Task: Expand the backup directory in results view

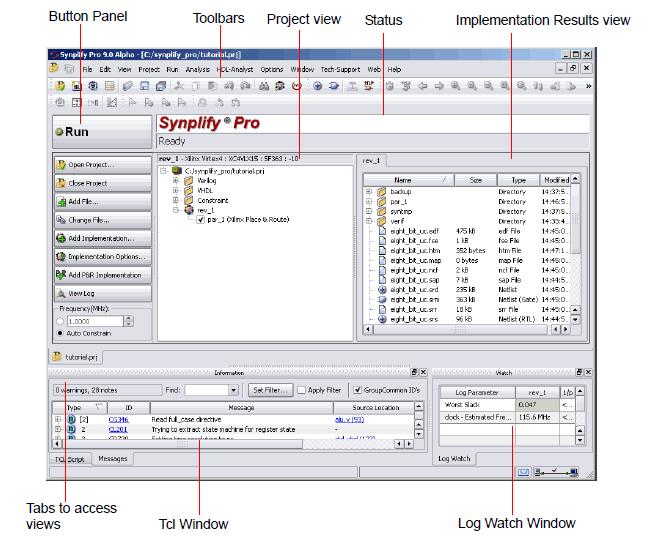Action: pyautogui.click(x=368, y=191)
